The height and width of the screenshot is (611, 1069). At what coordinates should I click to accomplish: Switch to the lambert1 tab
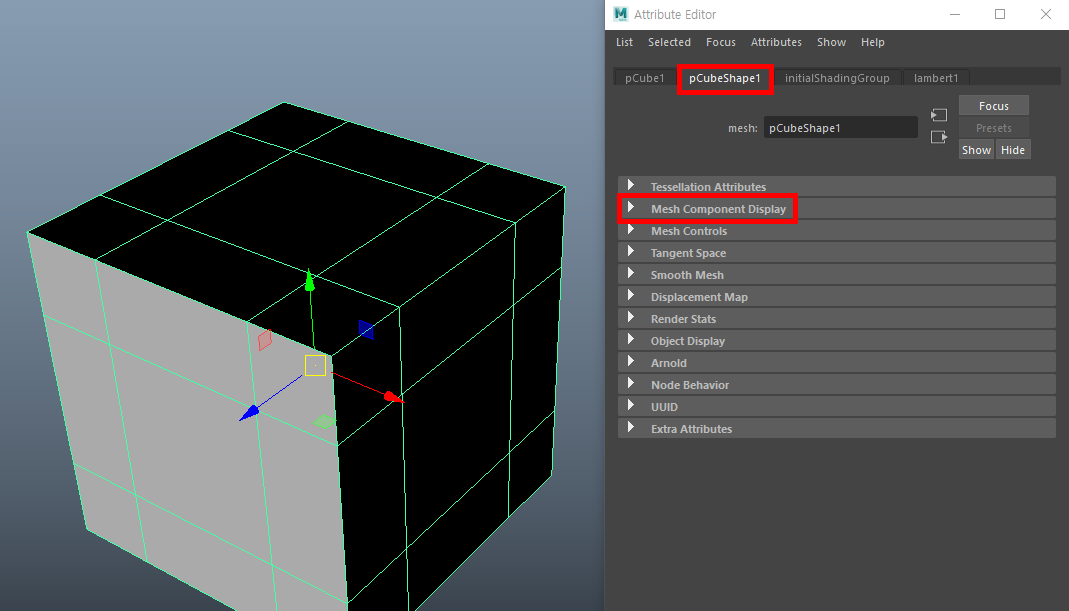pos(935,78)
